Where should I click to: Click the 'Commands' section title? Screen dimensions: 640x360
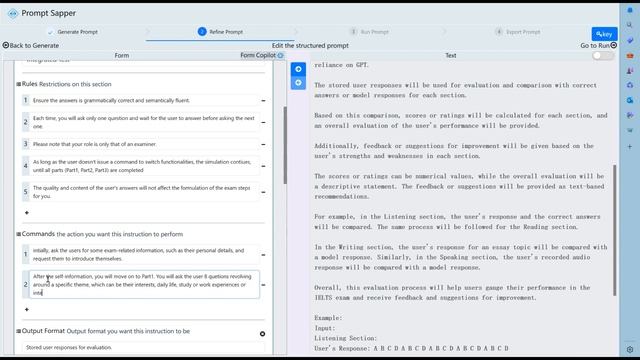pos(38,234)
